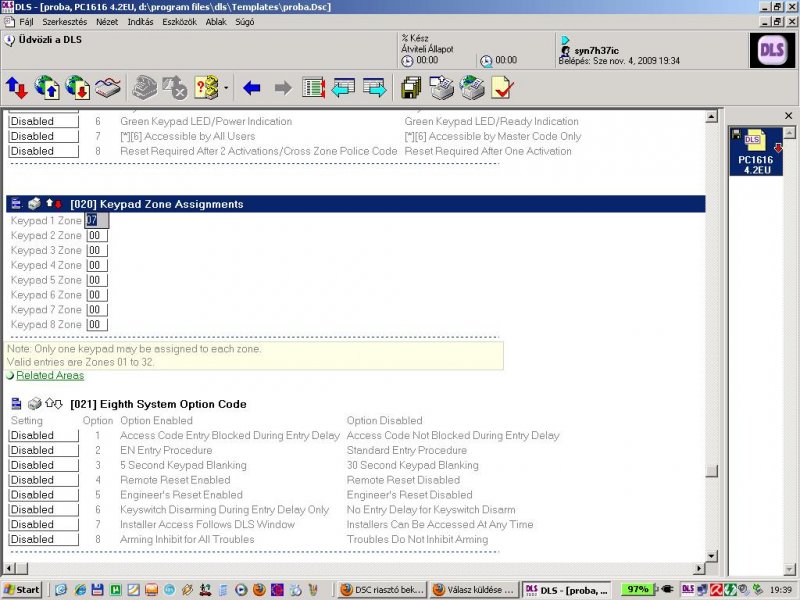Viewport: 800px width, 600px height.
Task: Open setting box for [*][6] Accessible by All Users
Action: pyautogui.click(x=44, y=136)
